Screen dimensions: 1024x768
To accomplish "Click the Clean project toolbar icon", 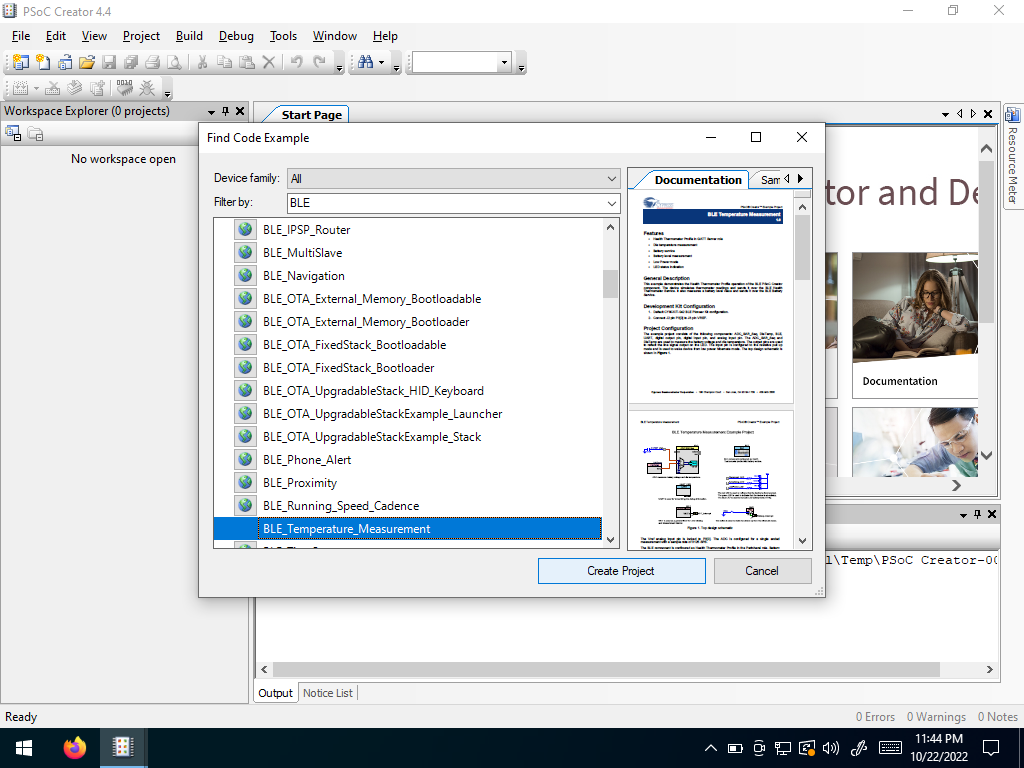I will click(53, 88).
